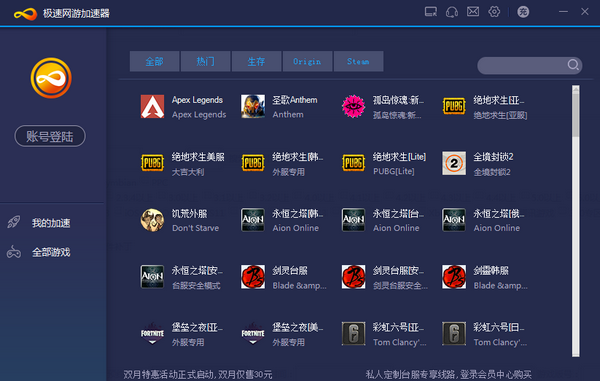
Task: Open the Apex Legends game icon
Action: pos(152,106)
